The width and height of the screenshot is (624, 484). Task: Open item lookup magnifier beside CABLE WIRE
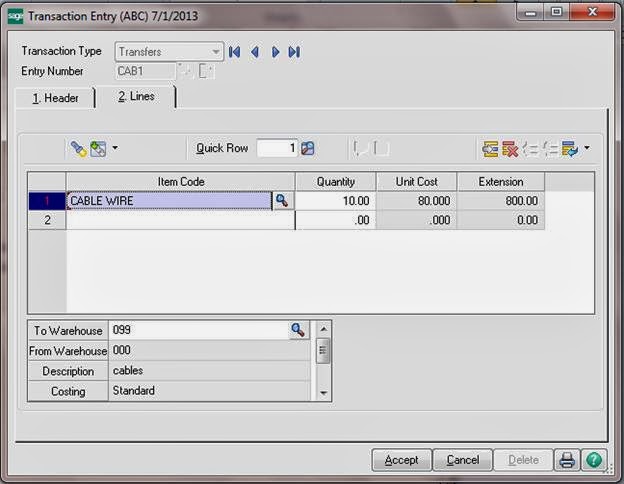[283, 201]
